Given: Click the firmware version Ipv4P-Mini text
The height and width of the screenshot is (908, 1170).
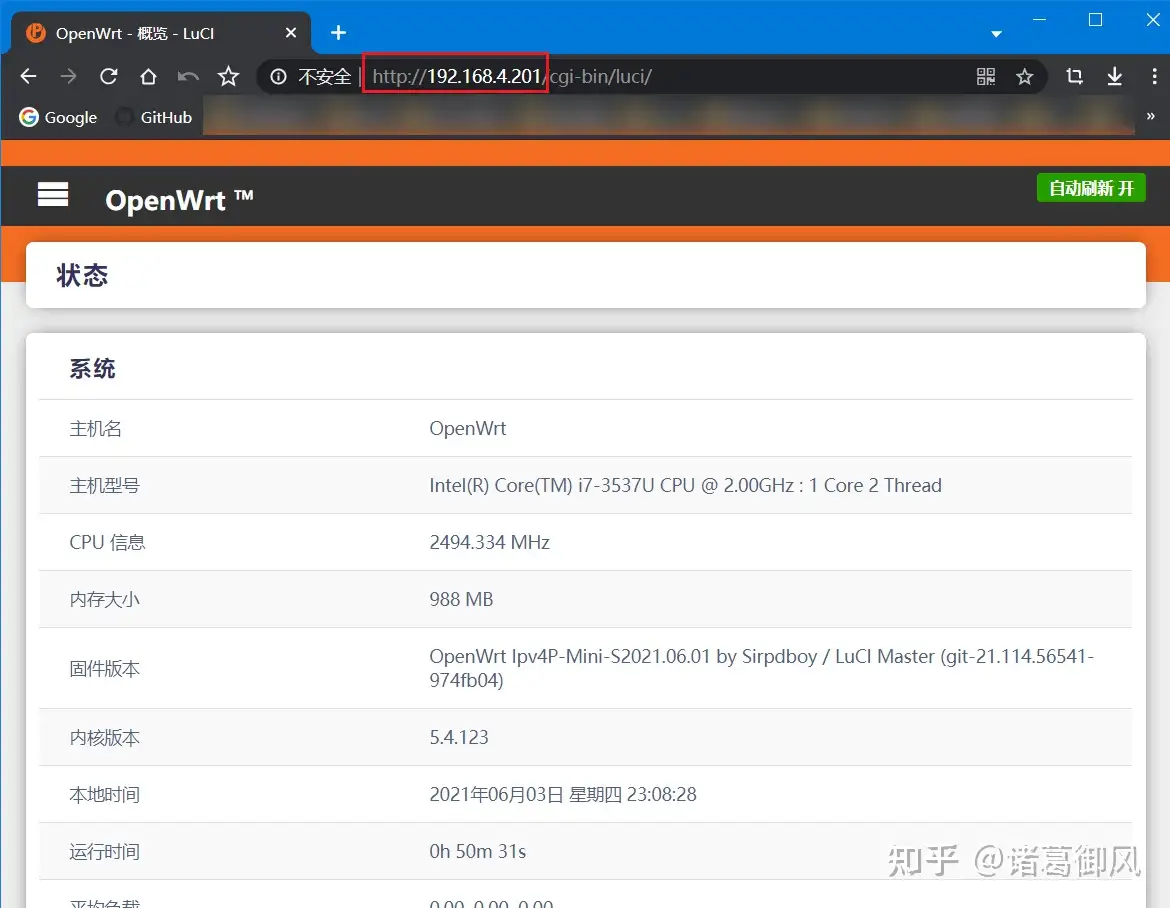Looking at the screenshot, I should 762,668.
